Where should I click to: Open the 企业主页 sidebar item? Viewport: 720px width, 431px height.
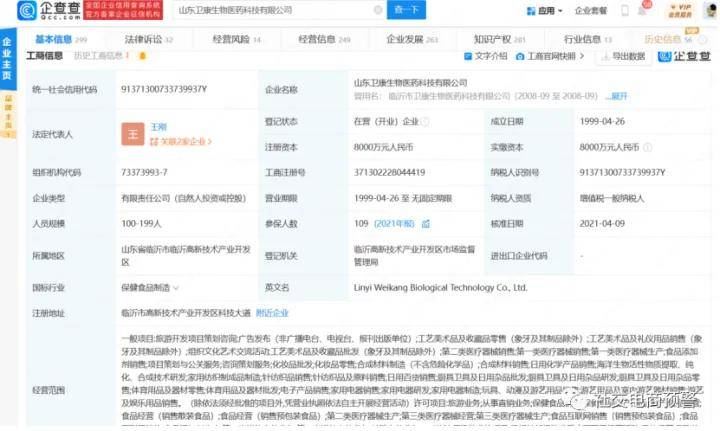point(7,60)
